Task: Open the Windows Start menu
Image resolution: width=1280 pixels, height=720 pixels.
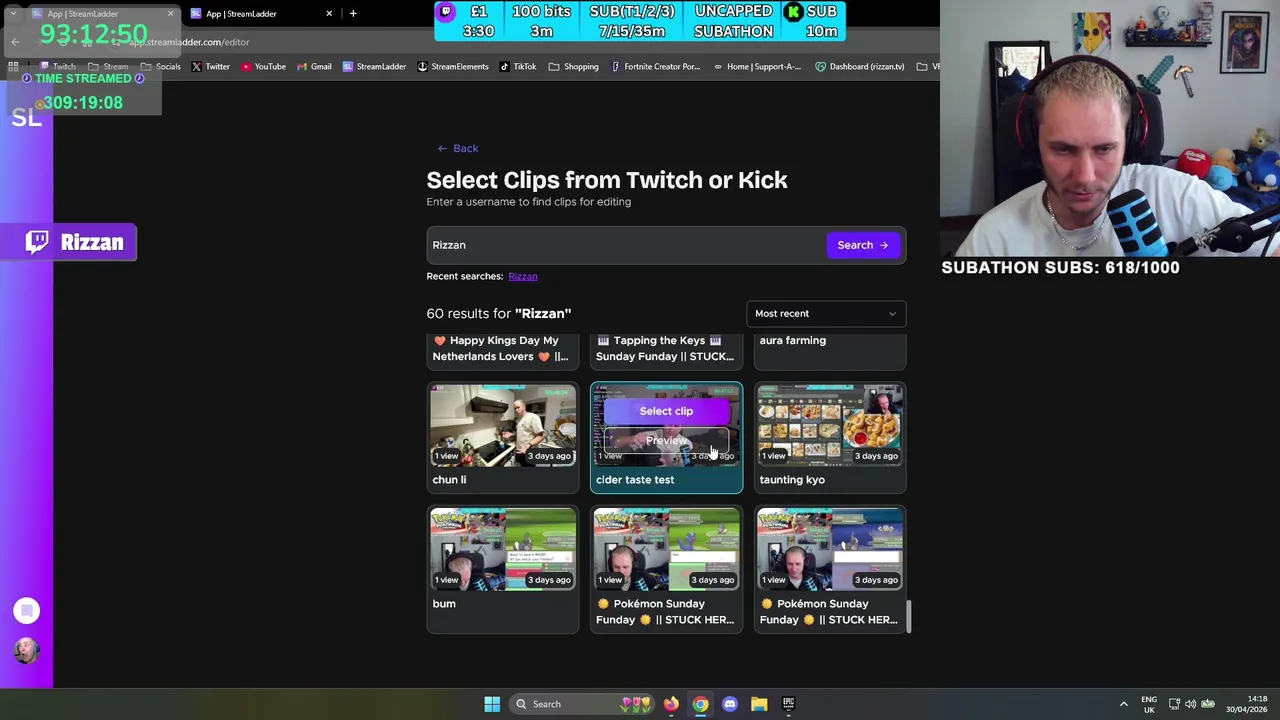Action: click(492, 704)
